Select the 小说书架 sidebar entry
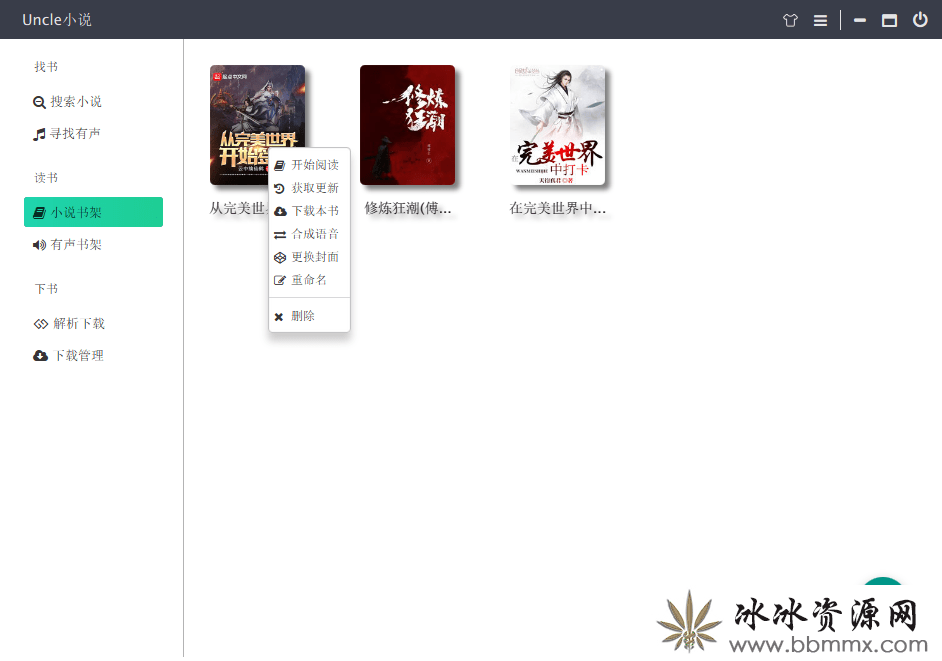Viewport: 942px width, 661px height. coord(93,212)
